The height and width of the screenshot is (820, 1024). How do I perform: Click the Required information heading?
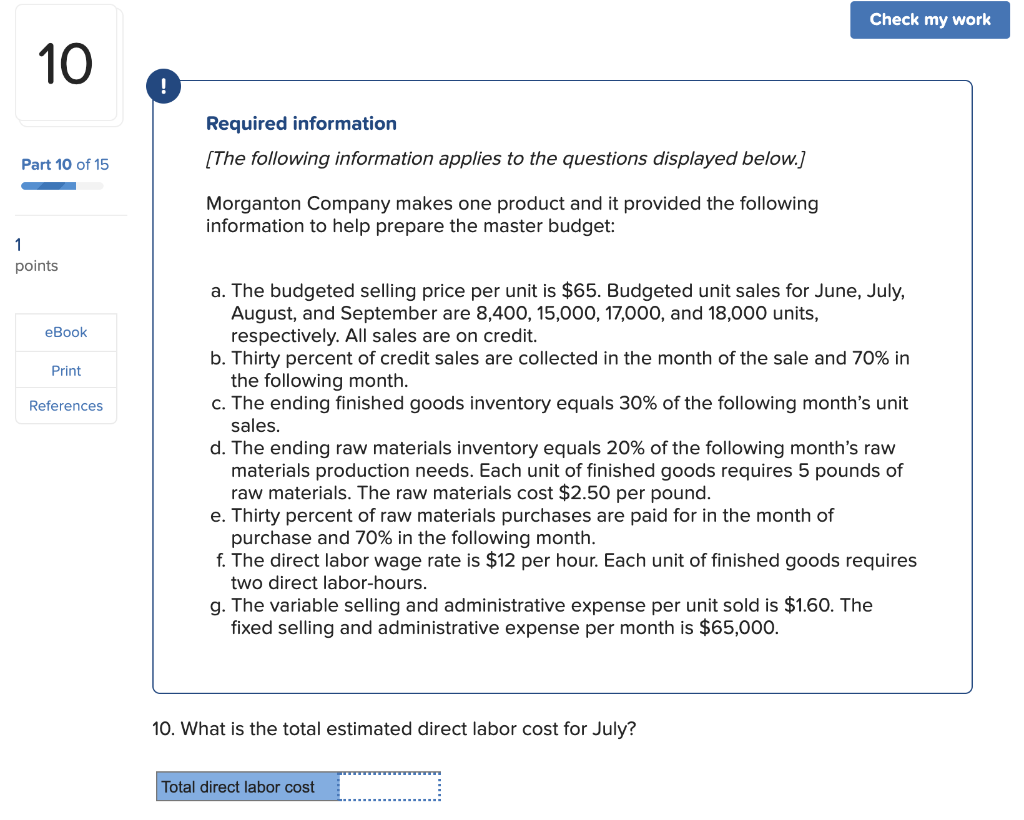point(301,123)
